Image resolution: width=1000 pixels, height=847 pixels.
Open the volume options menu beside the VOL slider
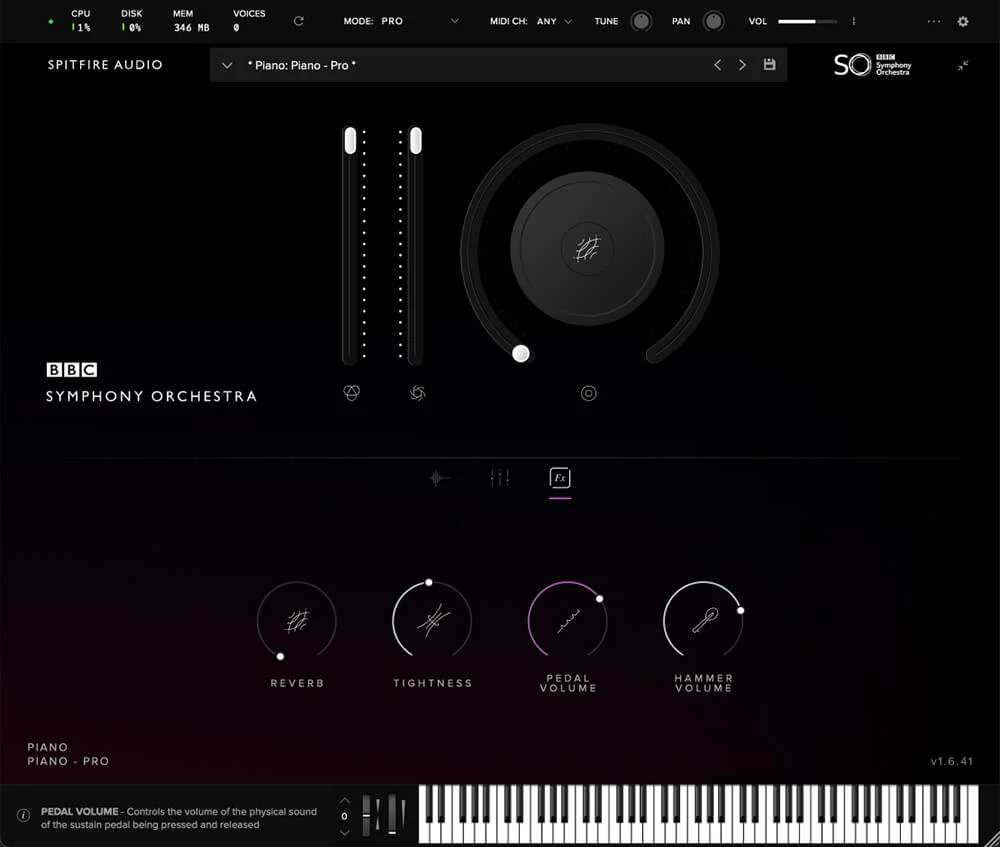853,21
